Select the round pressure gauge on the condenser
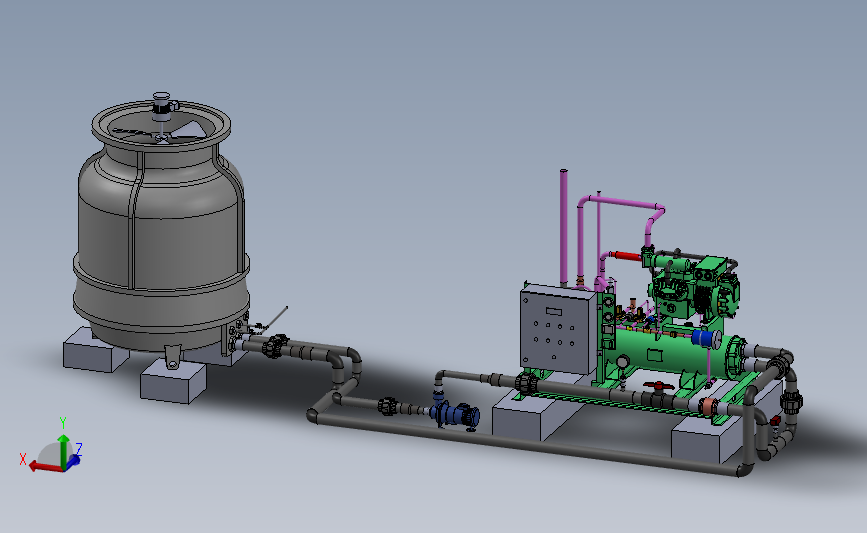The width and height of the screenshot is (867, 533). [x=624, y=362]
